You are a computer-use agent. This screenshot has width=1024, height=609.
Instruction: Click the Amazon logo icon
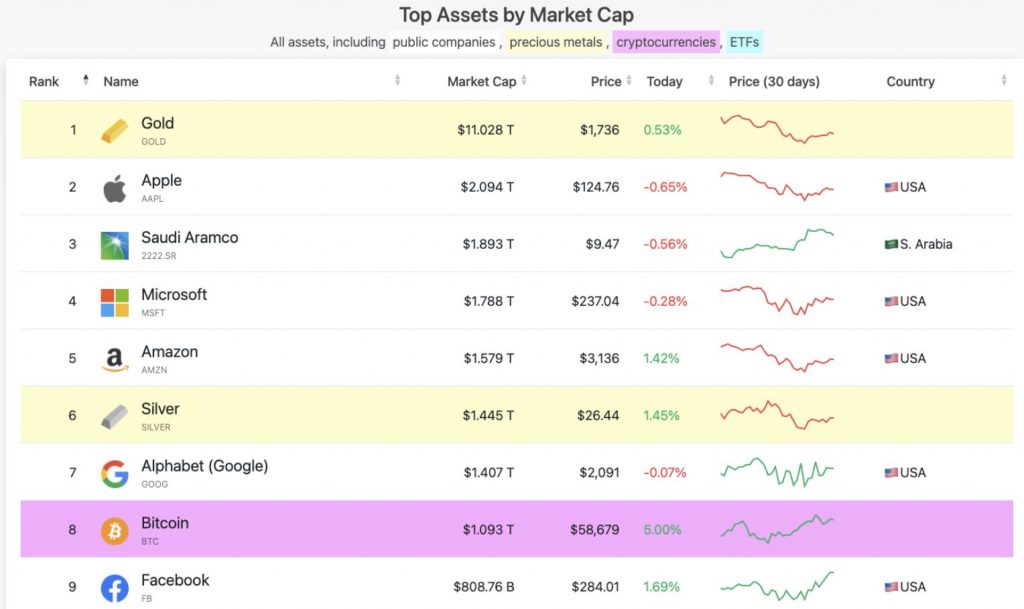[x=115, y=359]
